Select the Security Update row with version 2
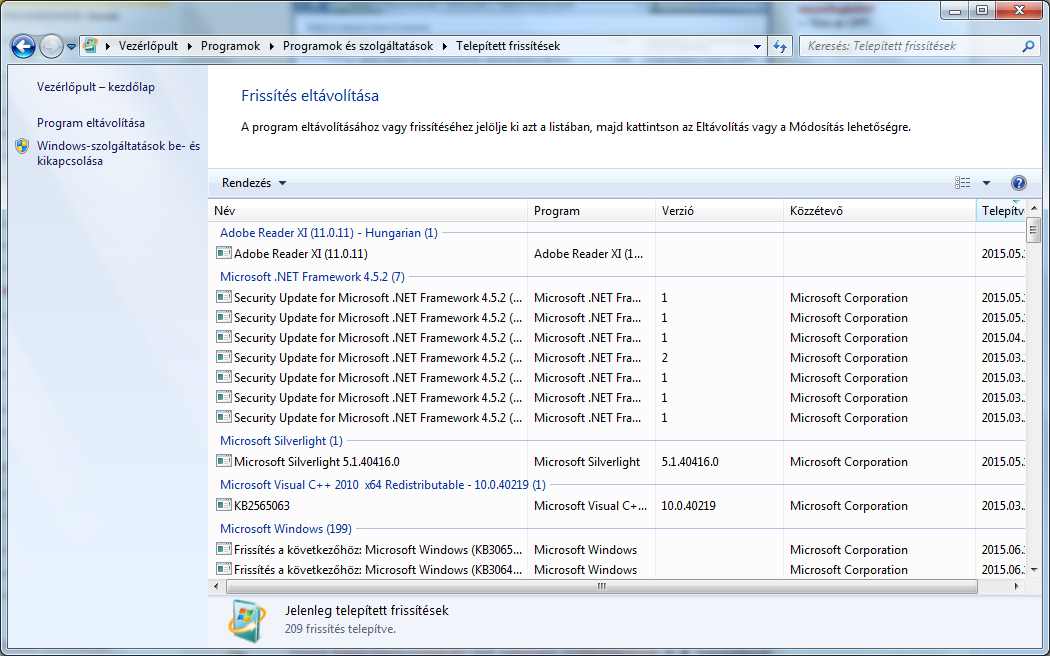1050x656 pixels. pos(619,358)
